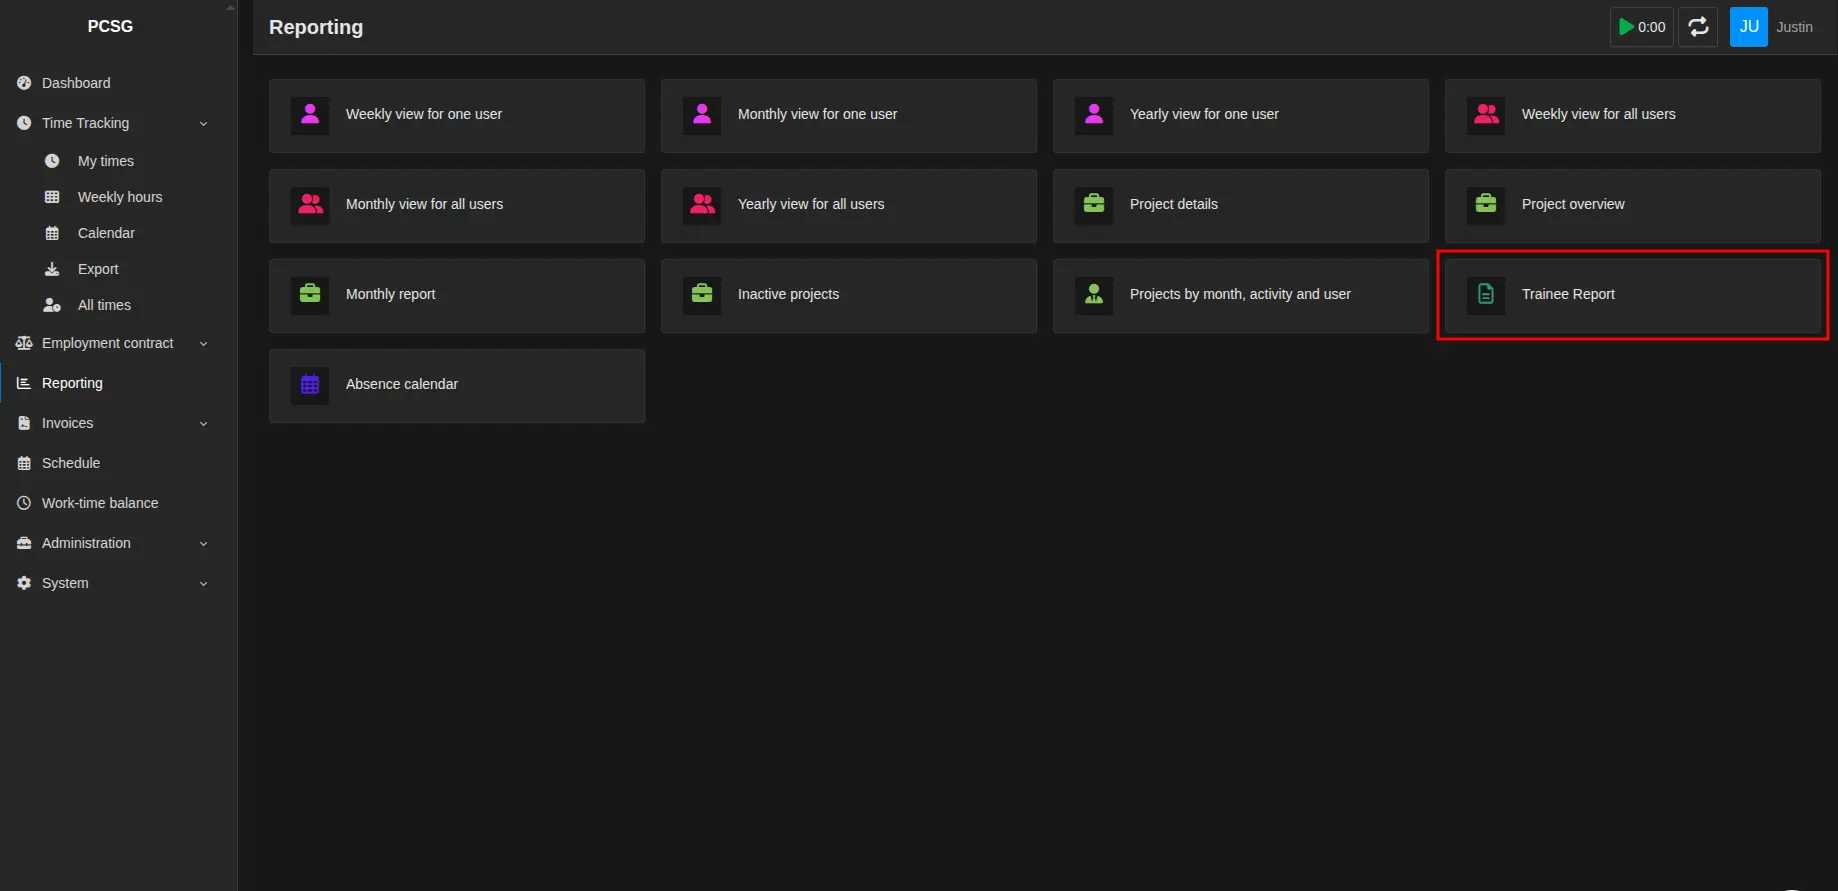Click the briefcase icon on Monthly report
Image resolution: width=1838 pixels, height=891 pixels.
[310, 295]
